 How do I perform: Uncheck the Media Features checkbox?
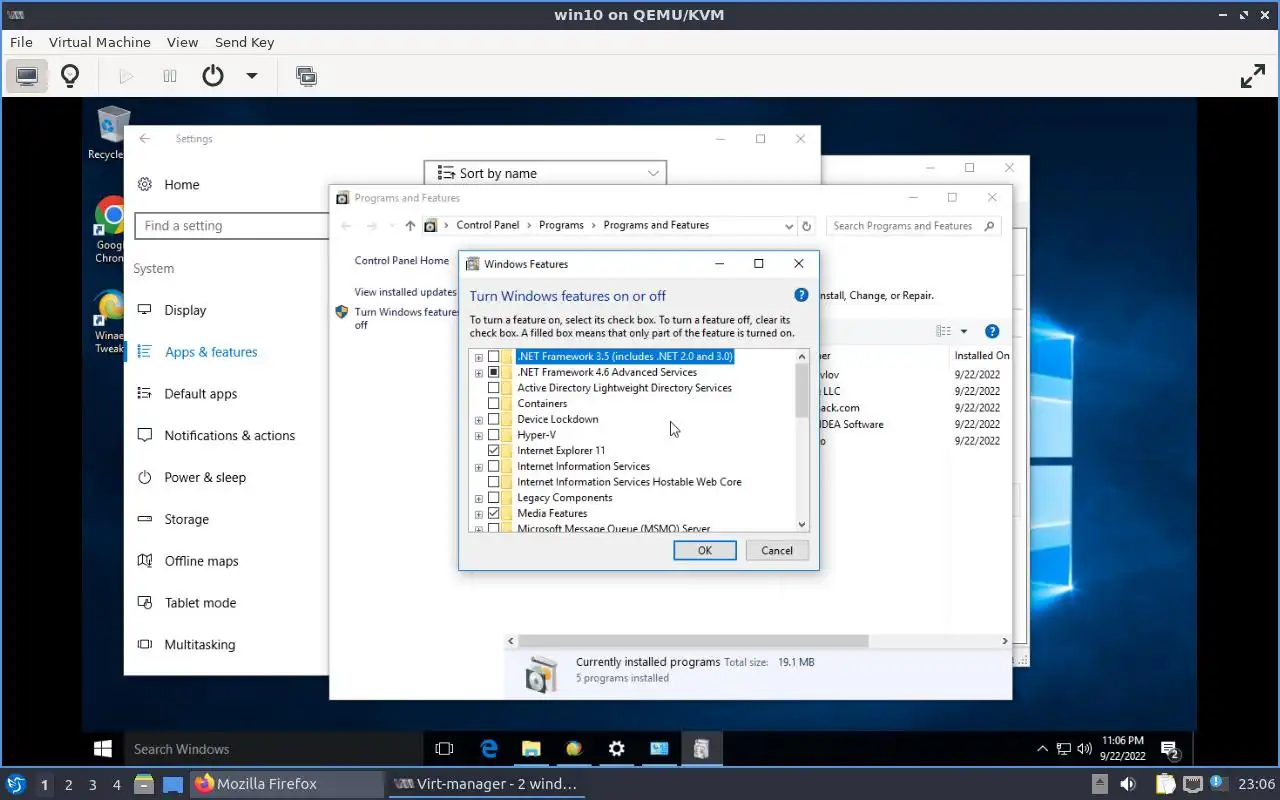pyautogui.click(x=494, y=513)
